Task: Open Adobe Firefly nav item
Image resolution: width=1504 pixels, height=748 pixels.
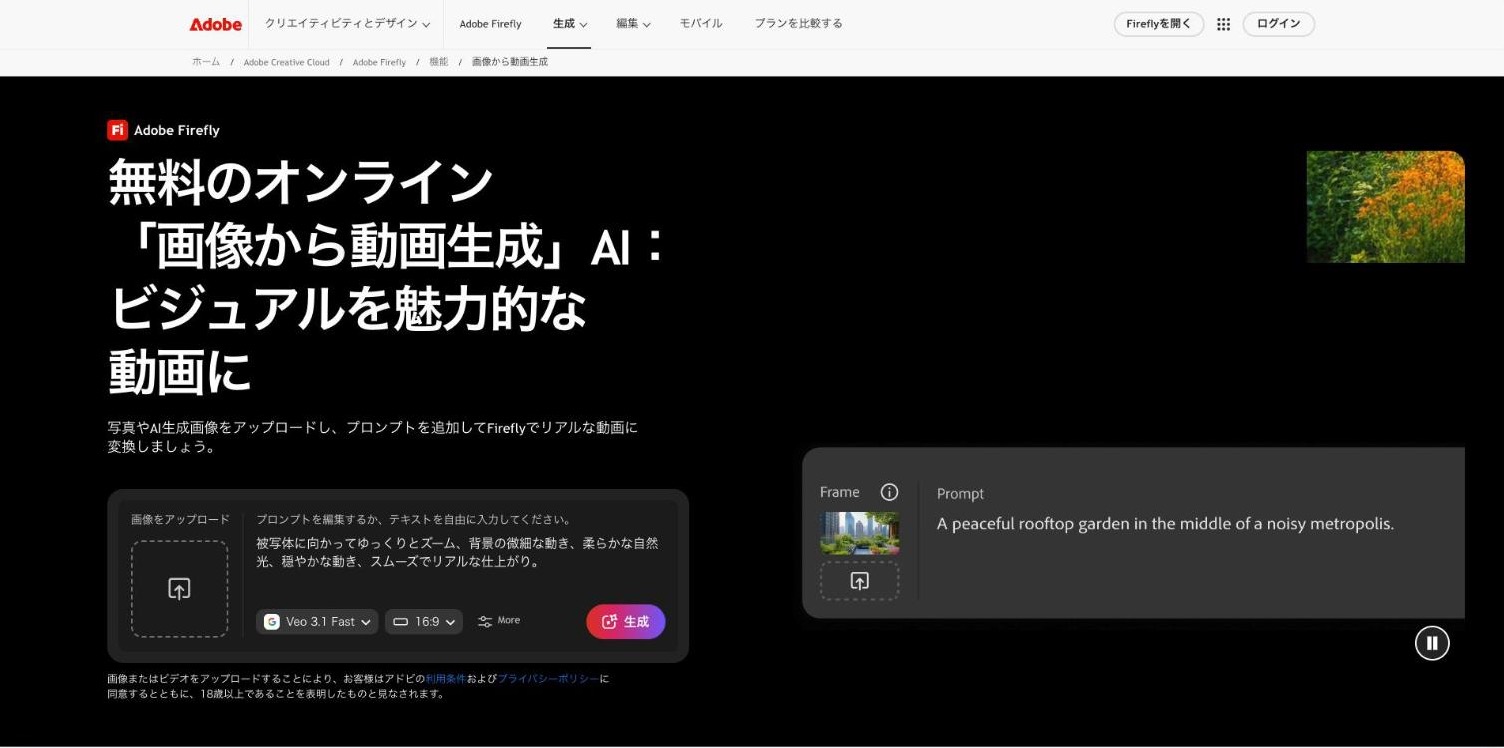Action: [x=490, y=24]
